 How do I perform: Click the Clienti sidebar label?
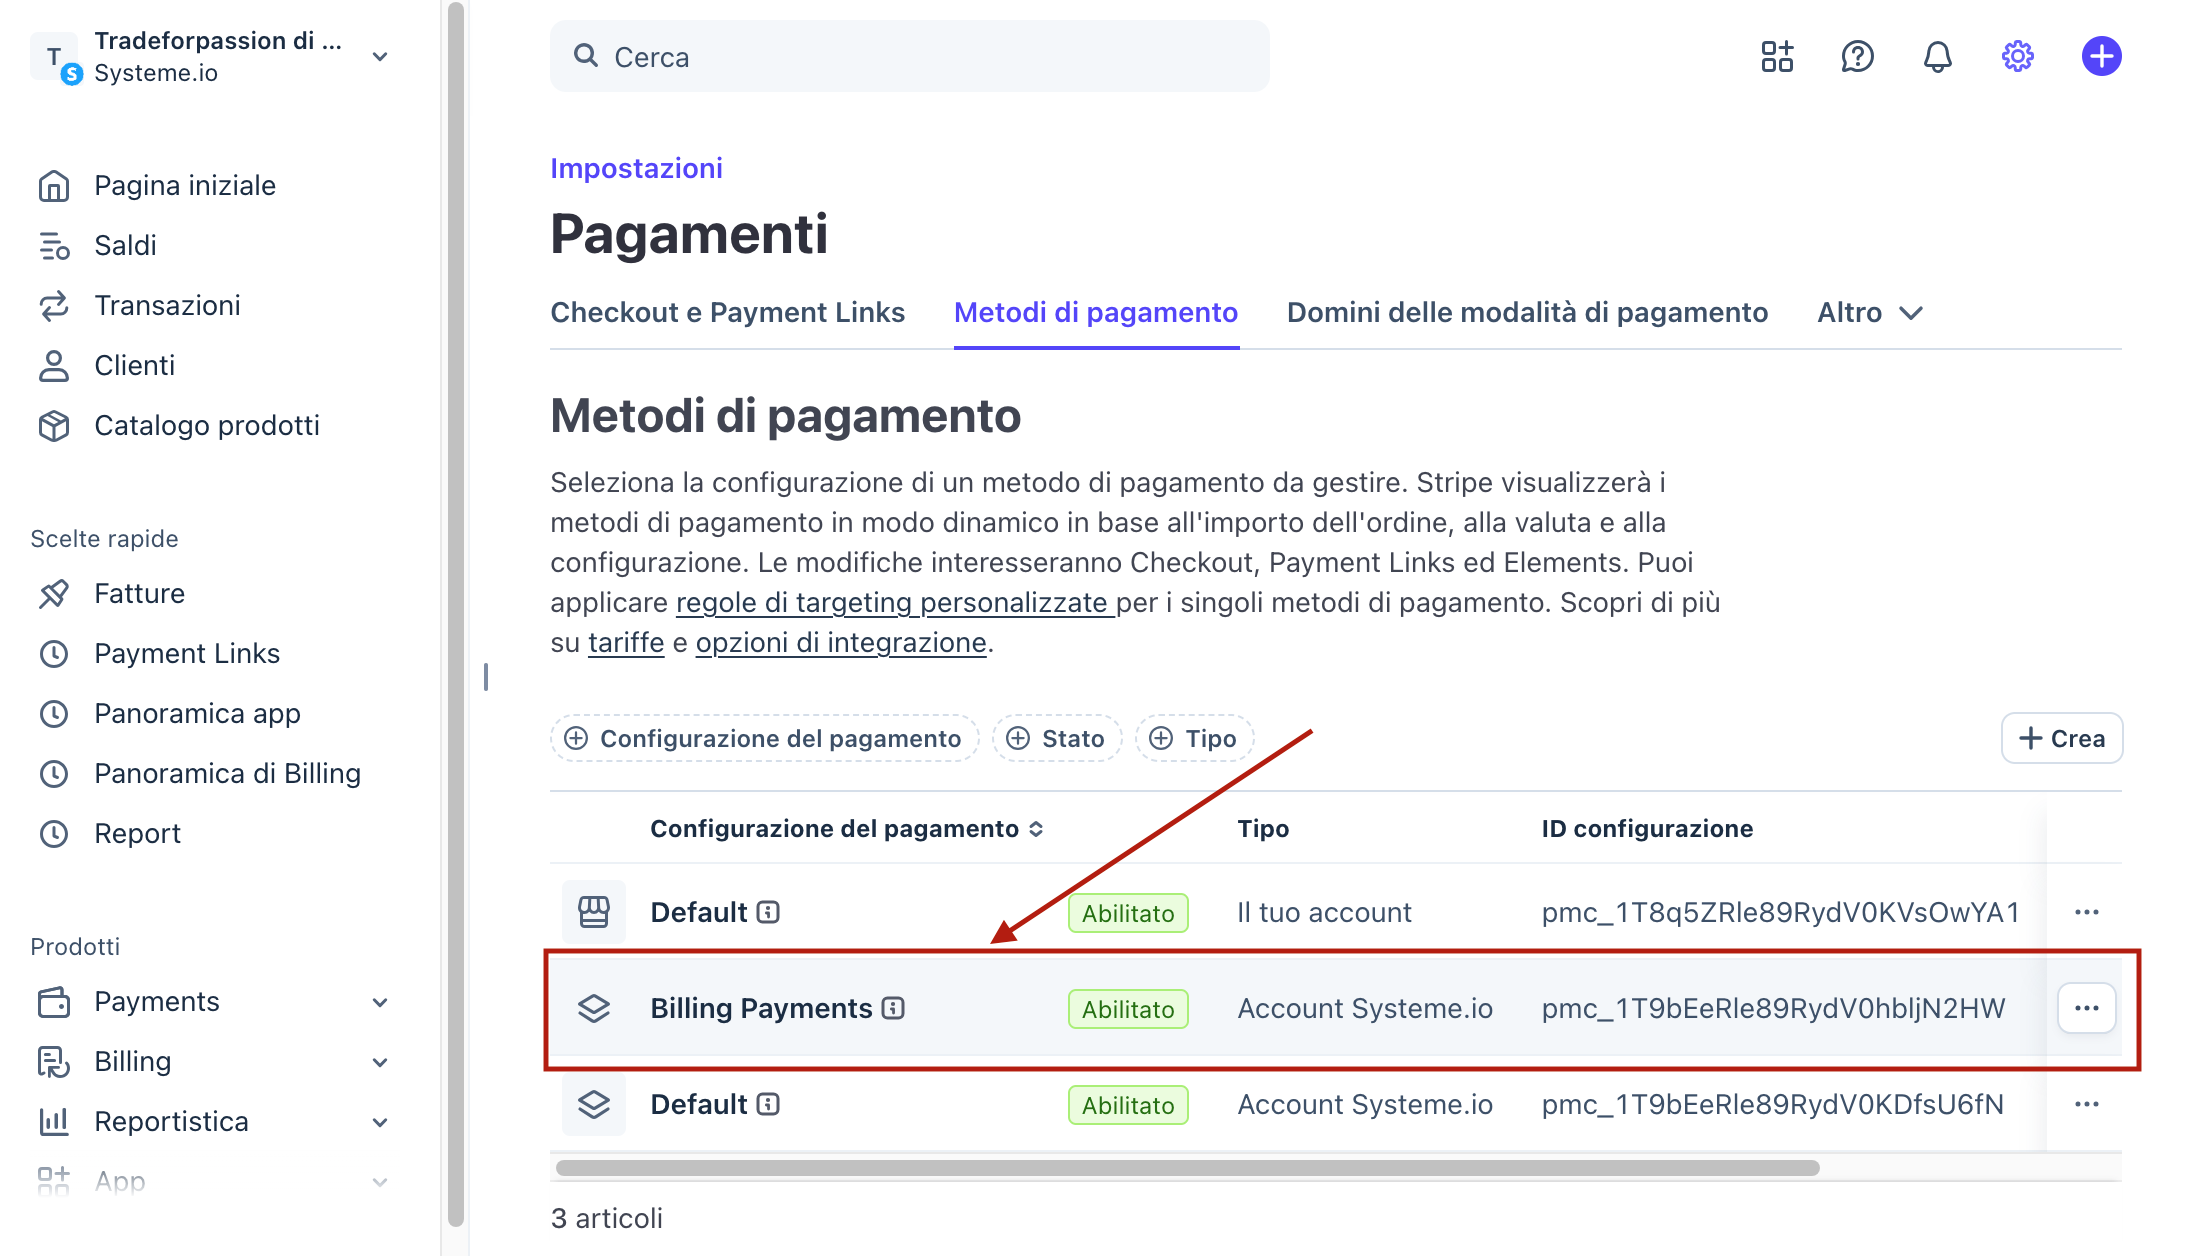[134, 366]
